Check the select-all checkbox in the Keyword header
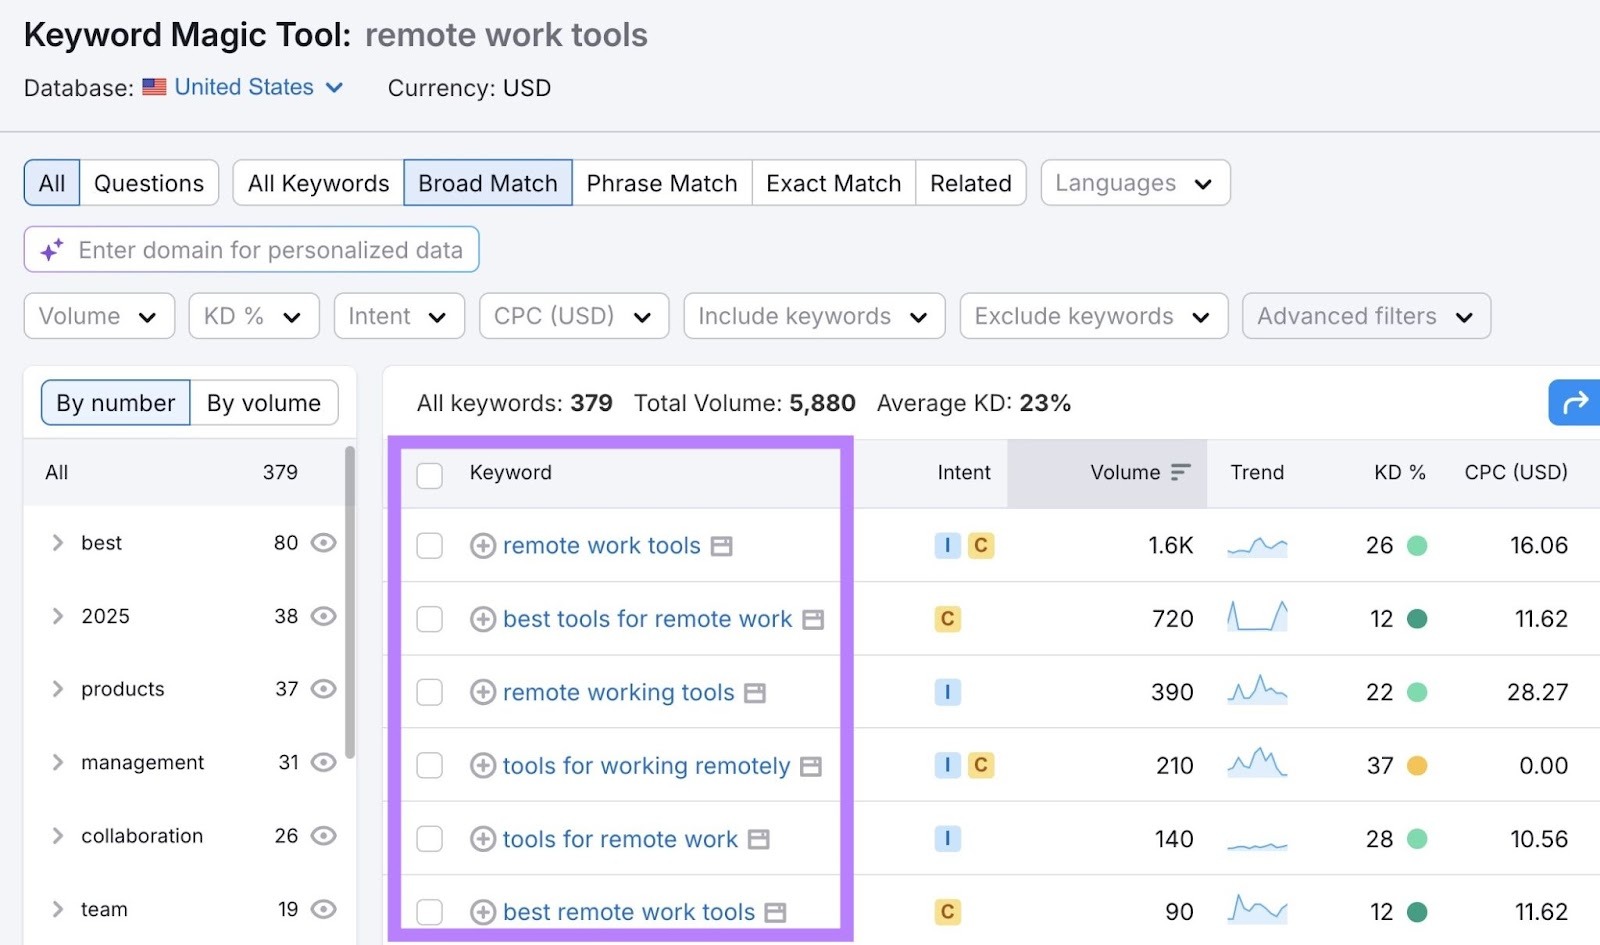 [430, 475]
